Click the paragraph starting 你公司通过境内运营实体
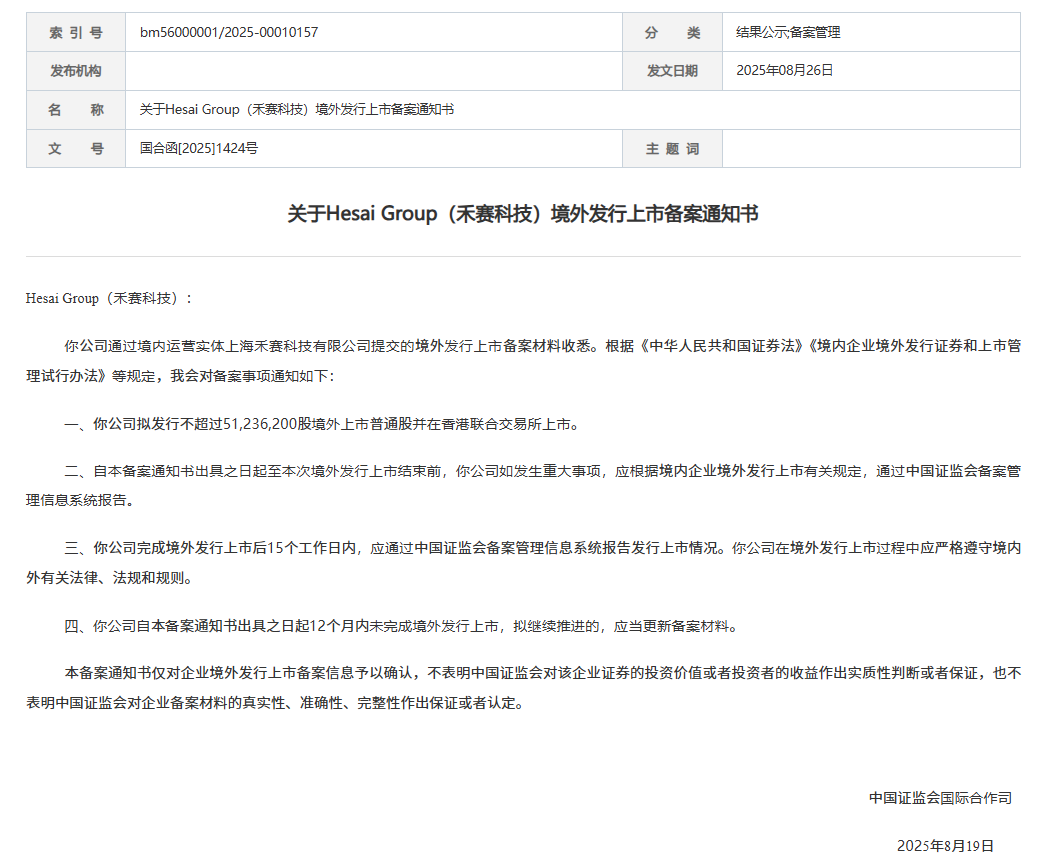Viewport: 1041px width, 862px height. [523, 361]
